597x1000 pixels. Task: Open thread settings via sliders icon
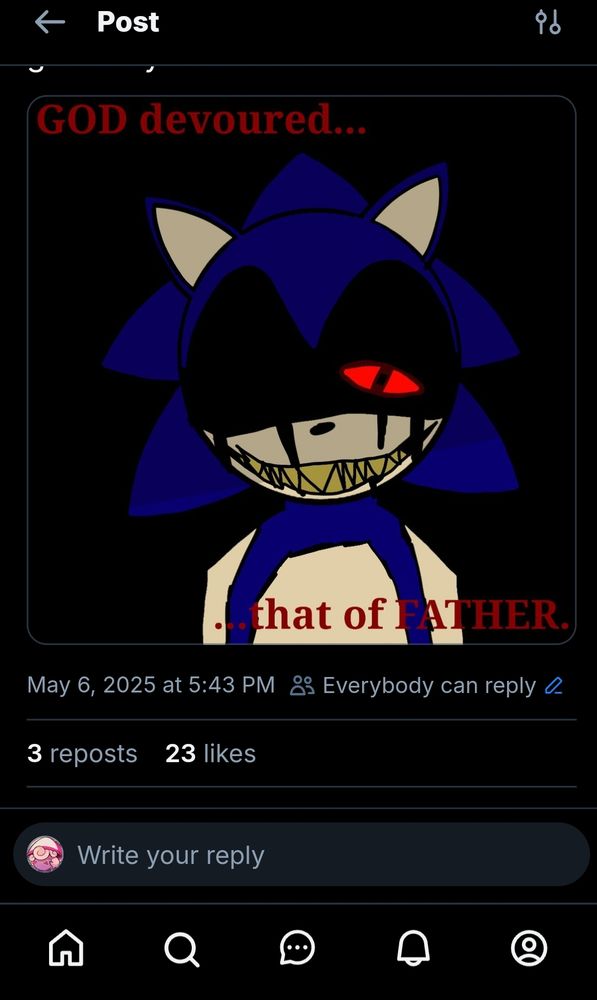(549, 22)
